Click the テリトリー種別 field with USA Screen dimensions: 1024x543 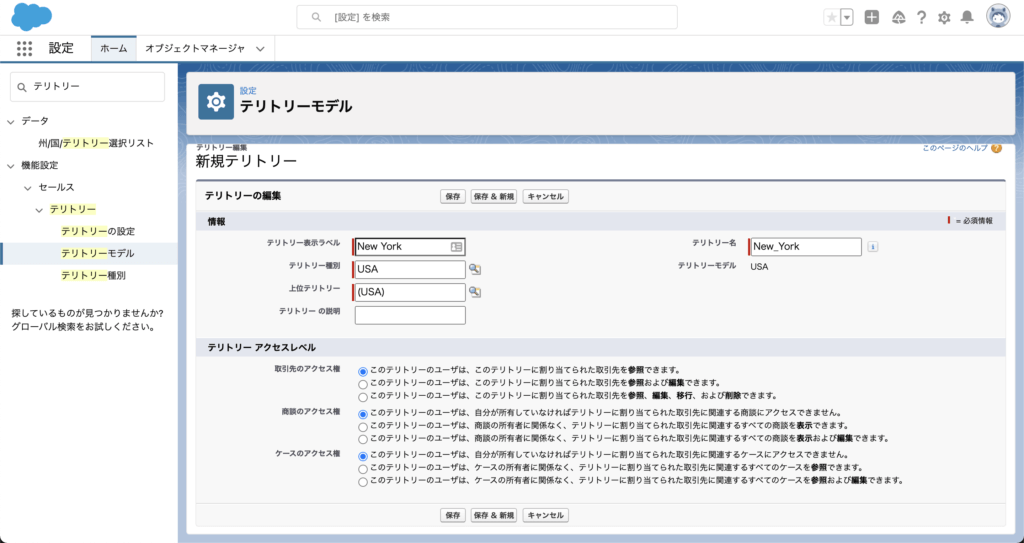coord(410,269)
